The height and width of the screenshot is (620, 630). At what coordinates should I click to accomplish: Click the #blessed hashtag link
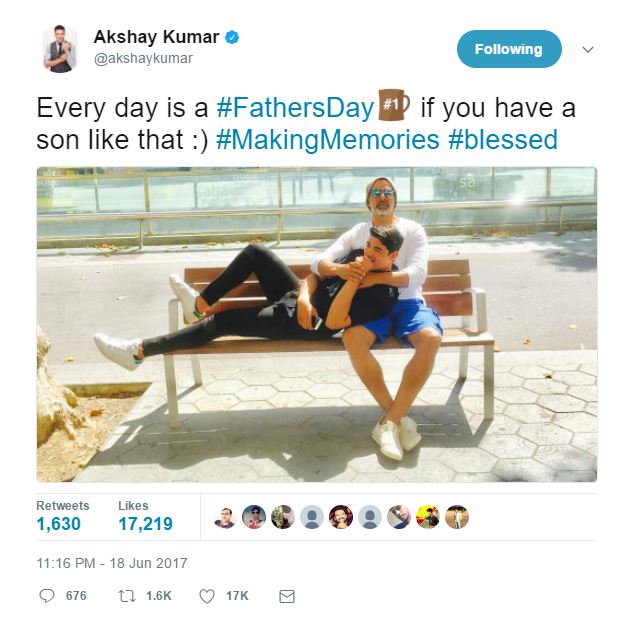pos(502,139)
